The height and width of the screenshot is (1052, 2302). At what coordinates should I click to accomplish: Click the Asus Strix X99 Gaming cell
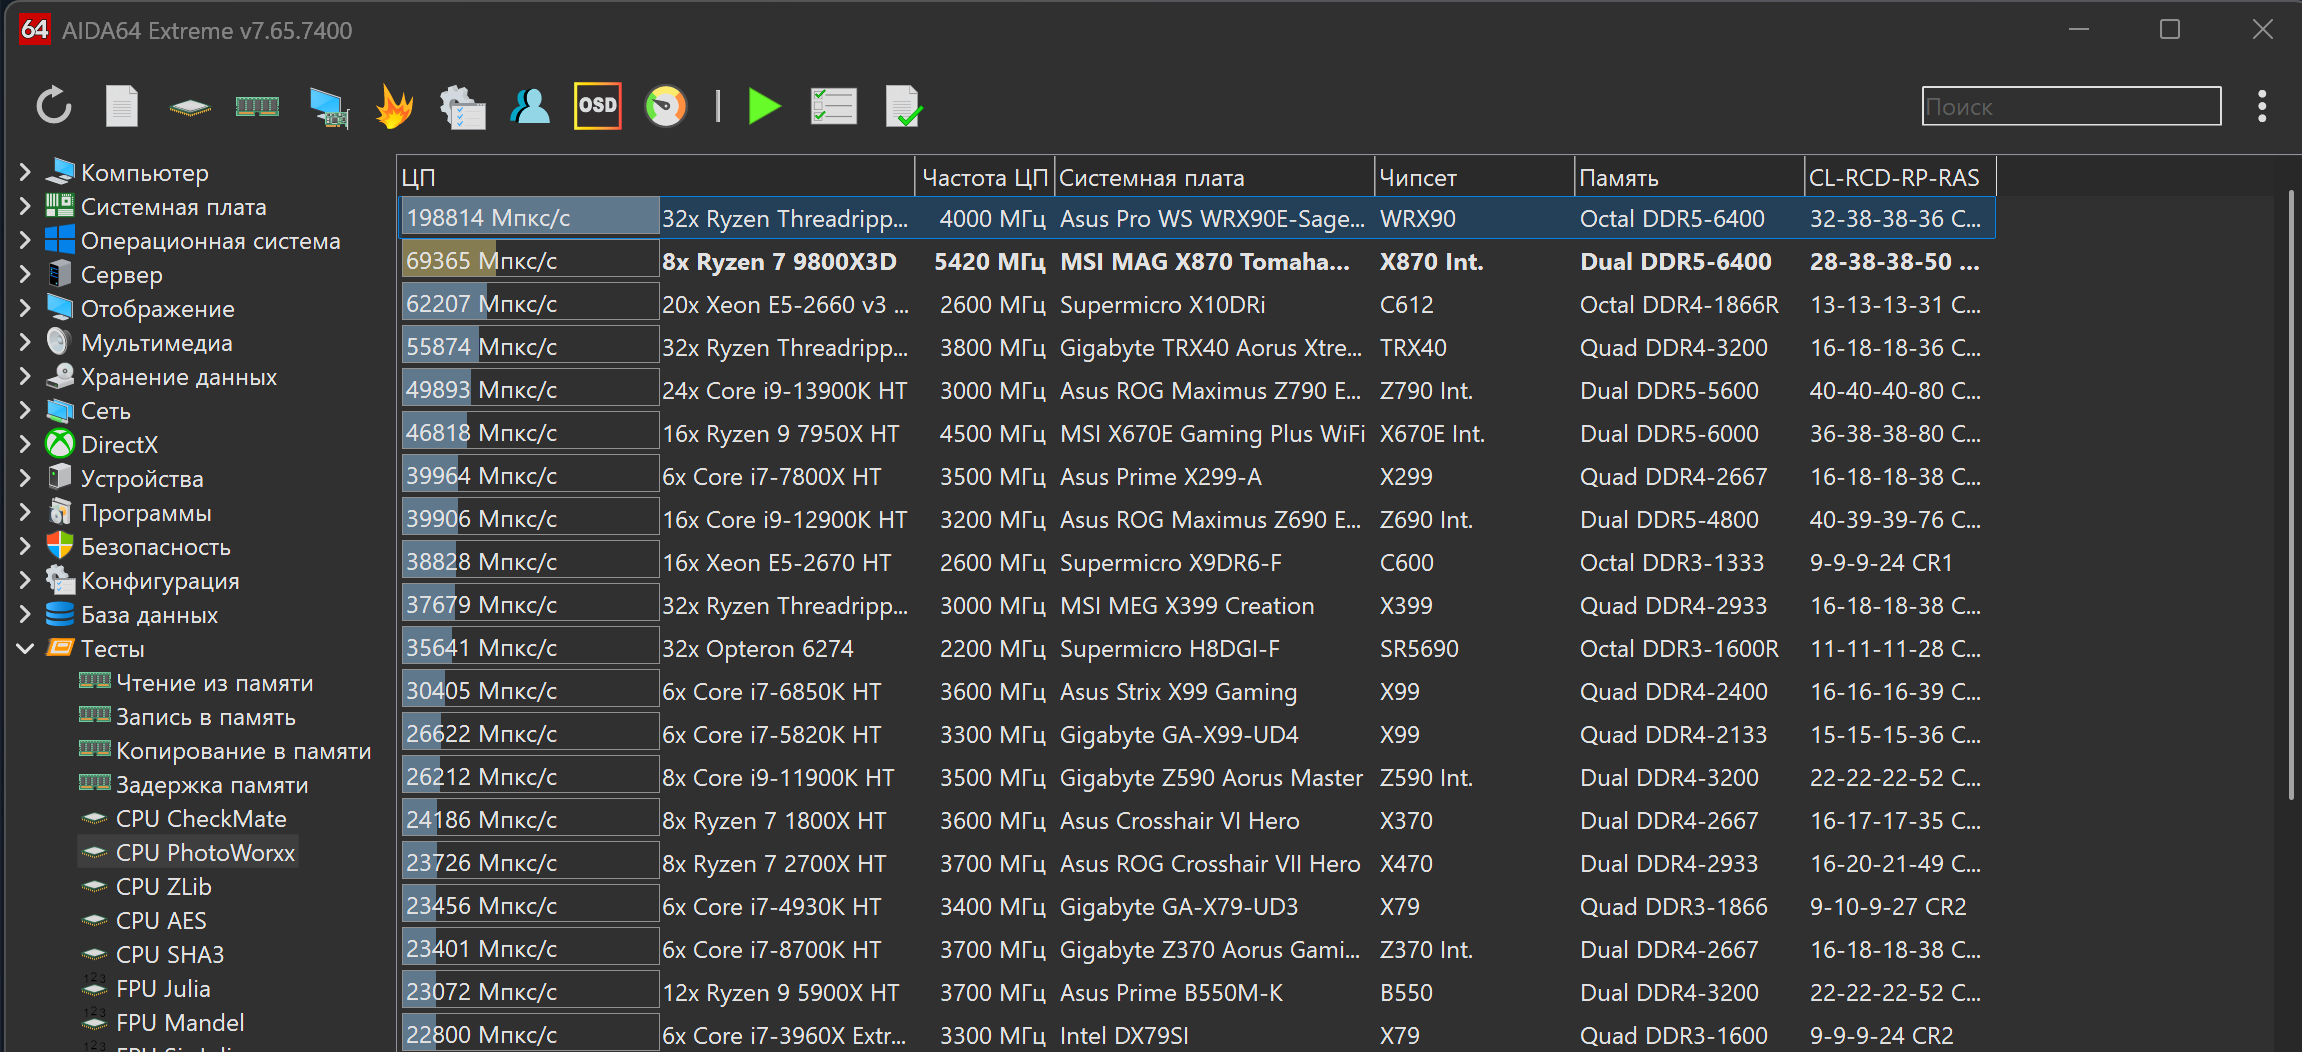[1178, 692]
